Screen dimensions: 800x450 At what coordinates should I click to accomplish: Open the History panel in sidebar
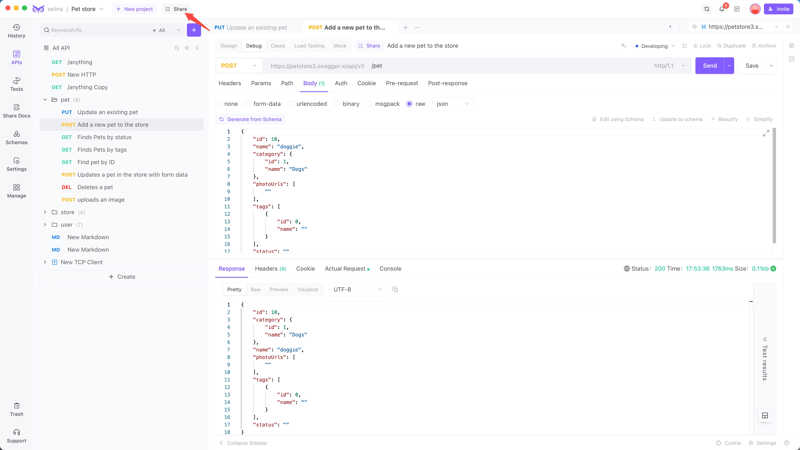coord(16,31)
